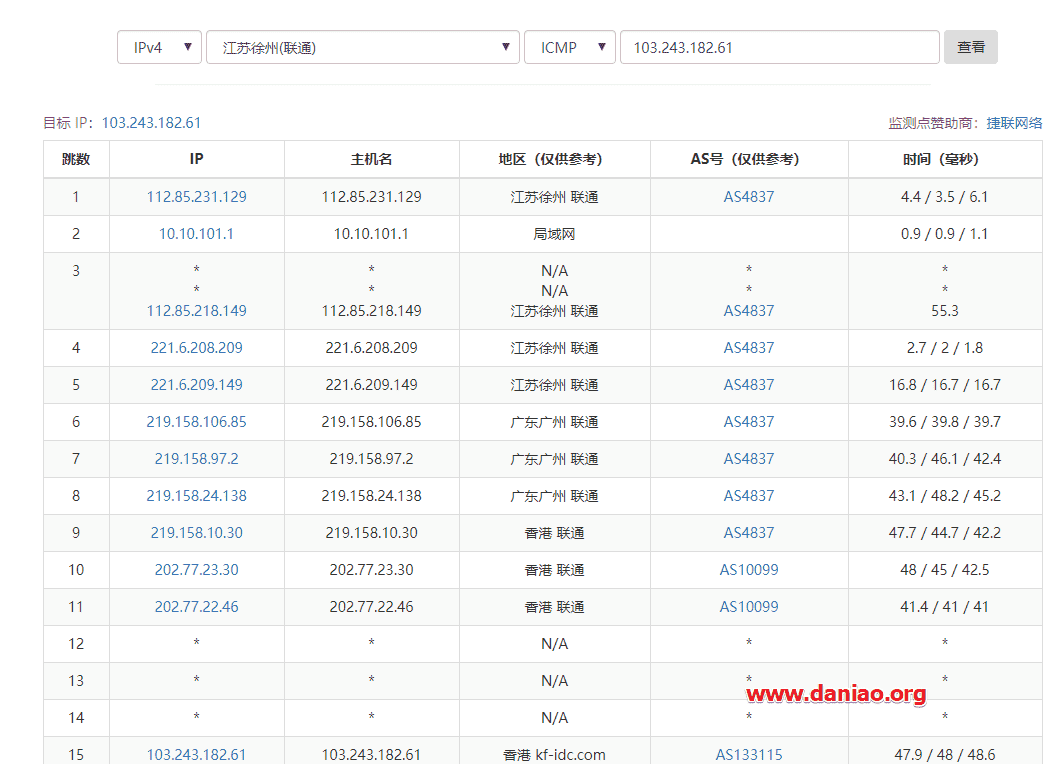Open IP link 221.6.209.149
Screen dimensions: 1049x764
196,385
